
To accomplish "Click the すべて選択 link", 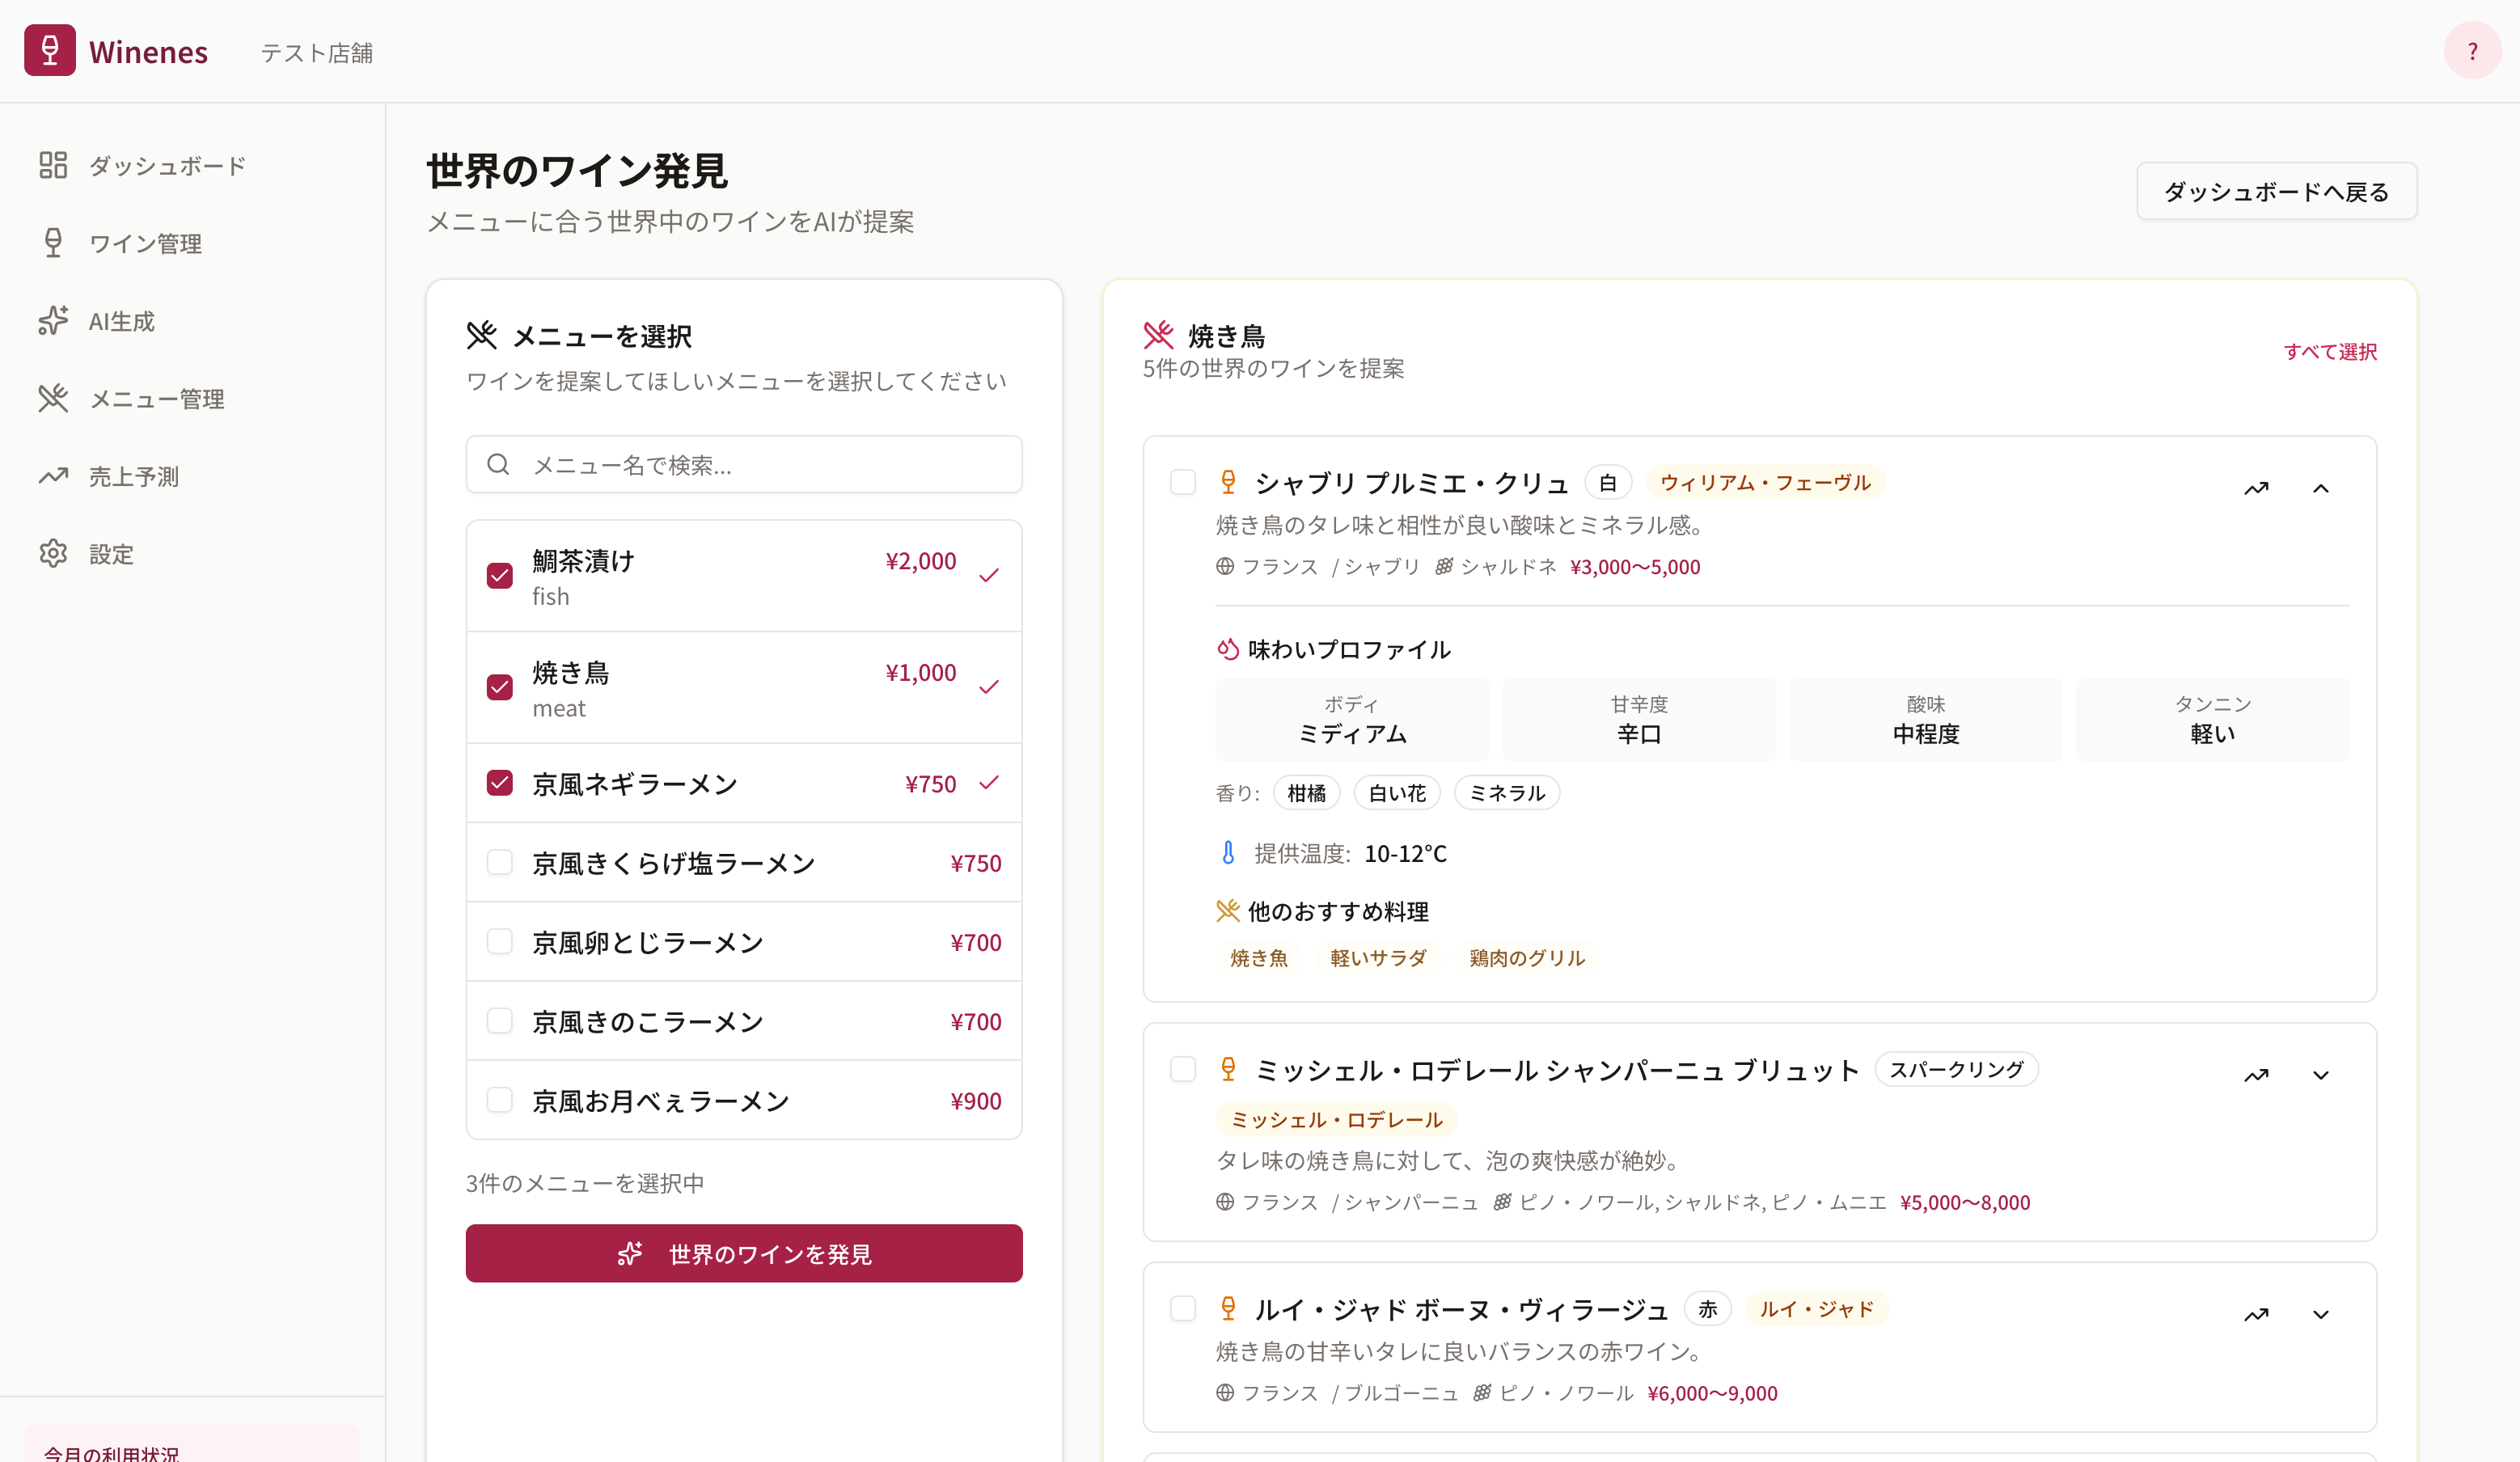I will coord(2330,351).
